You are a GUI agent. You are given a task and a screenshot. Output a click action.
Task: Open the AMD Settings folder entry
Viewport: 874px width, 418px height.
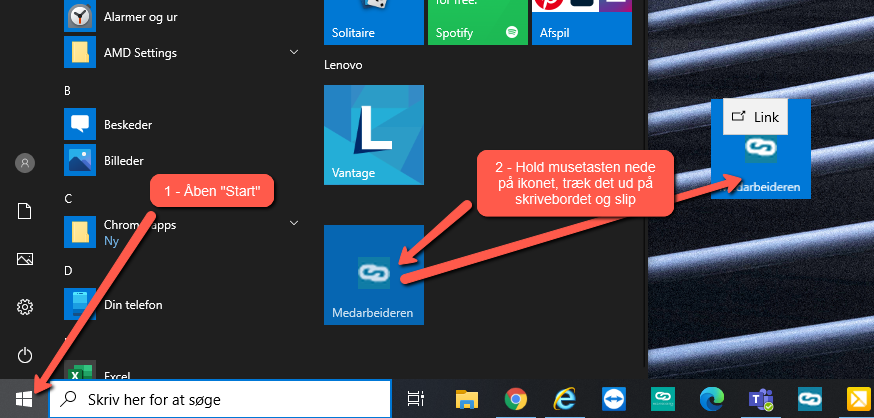tap(184, 52)
